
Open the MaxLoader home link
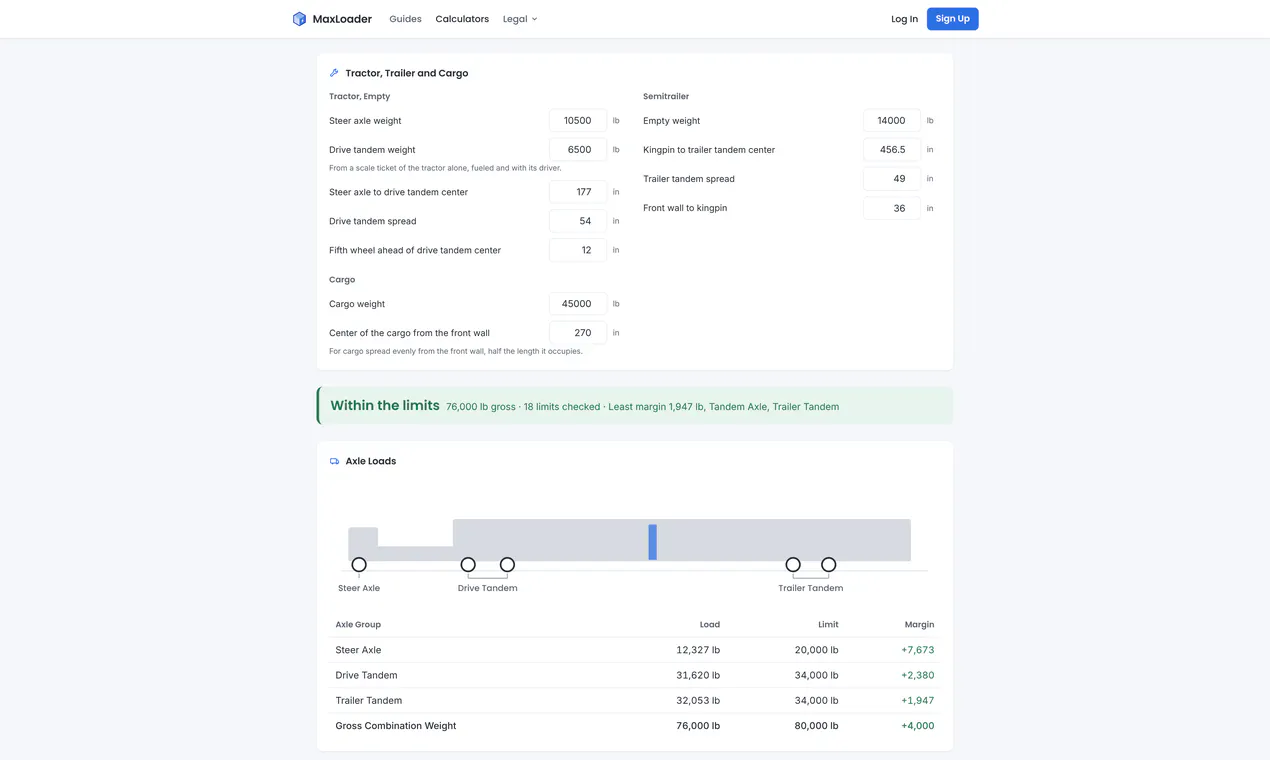332,19
